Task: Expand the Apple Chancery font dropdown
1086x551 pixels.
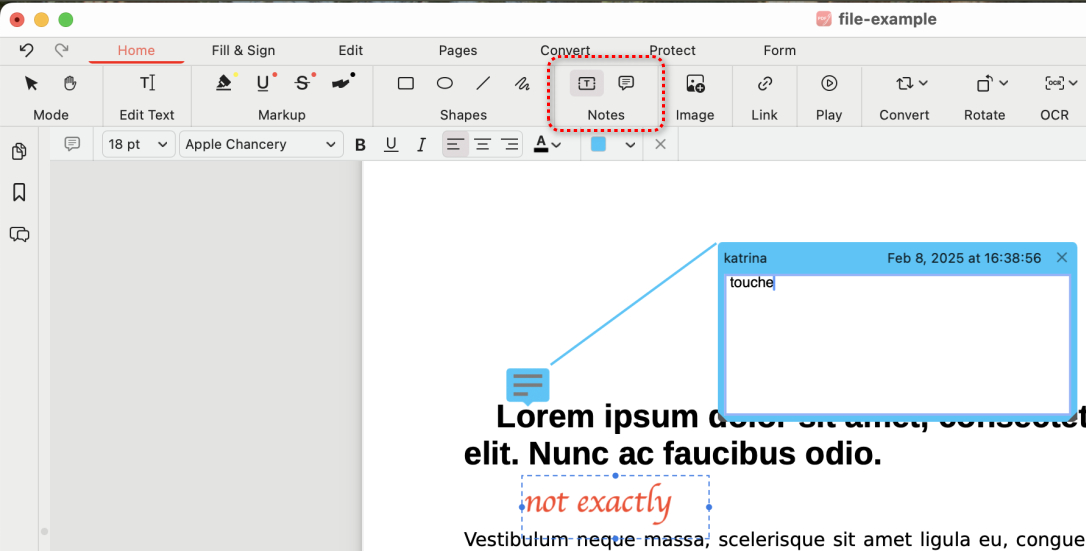Action: click(262, 145)
